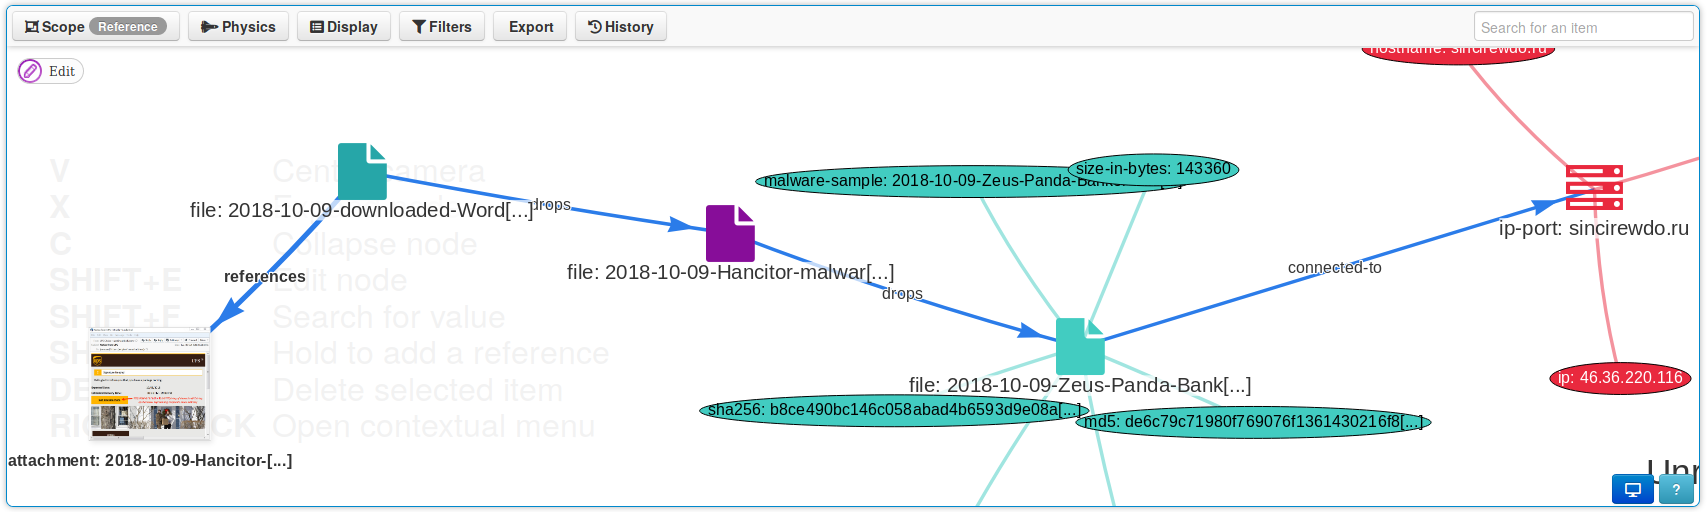Image resolution: width=1708 pixels, height=512 pixels.
Task: Open the help question mark button
Action: click(x=1677, y=489)
